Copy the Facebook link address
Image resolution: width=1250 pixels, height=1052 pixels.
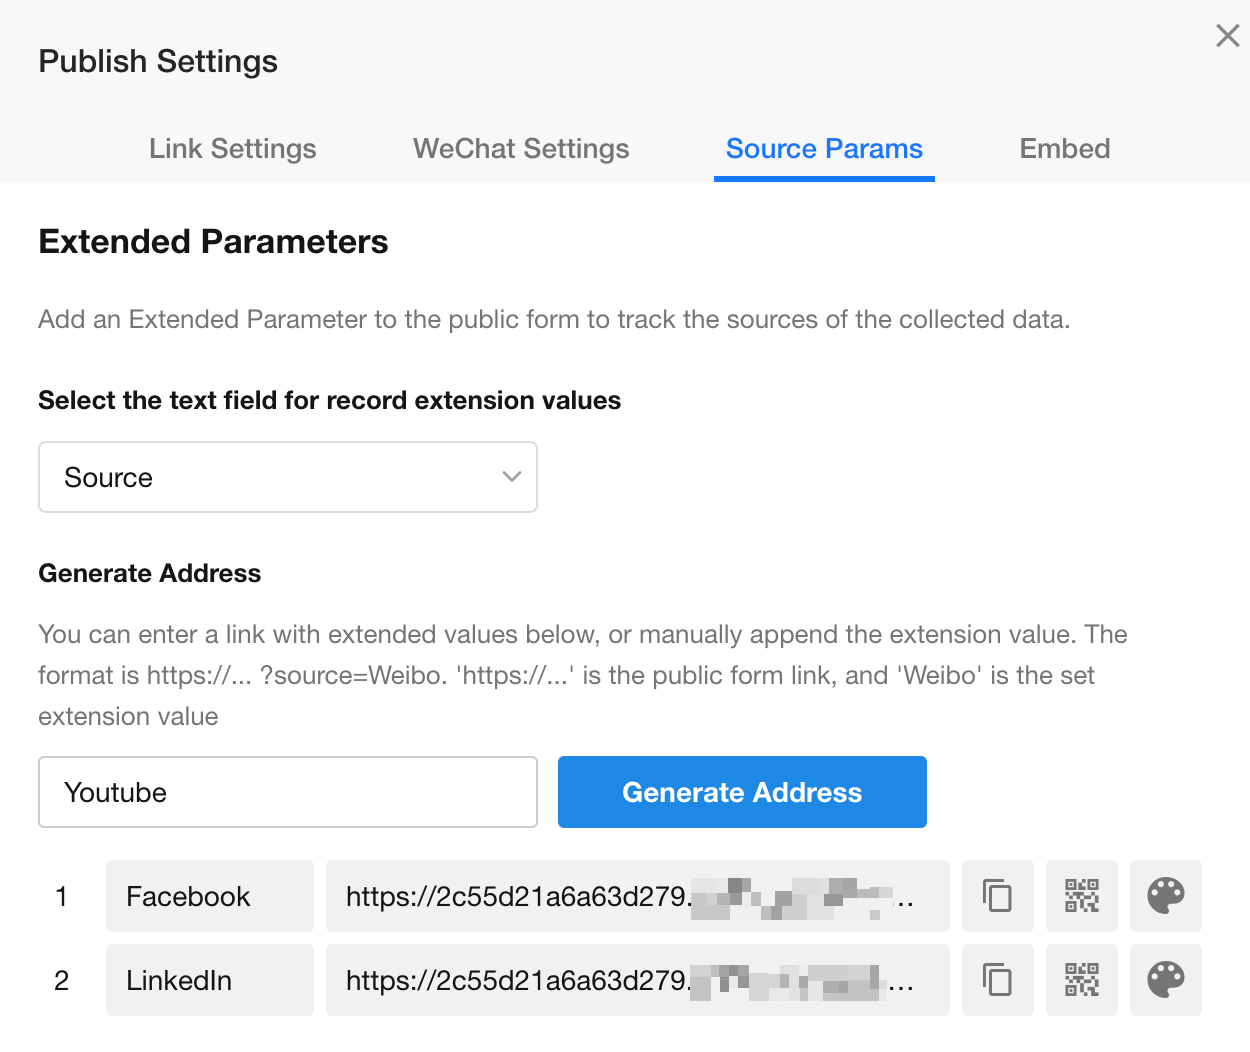pos(997,896)
